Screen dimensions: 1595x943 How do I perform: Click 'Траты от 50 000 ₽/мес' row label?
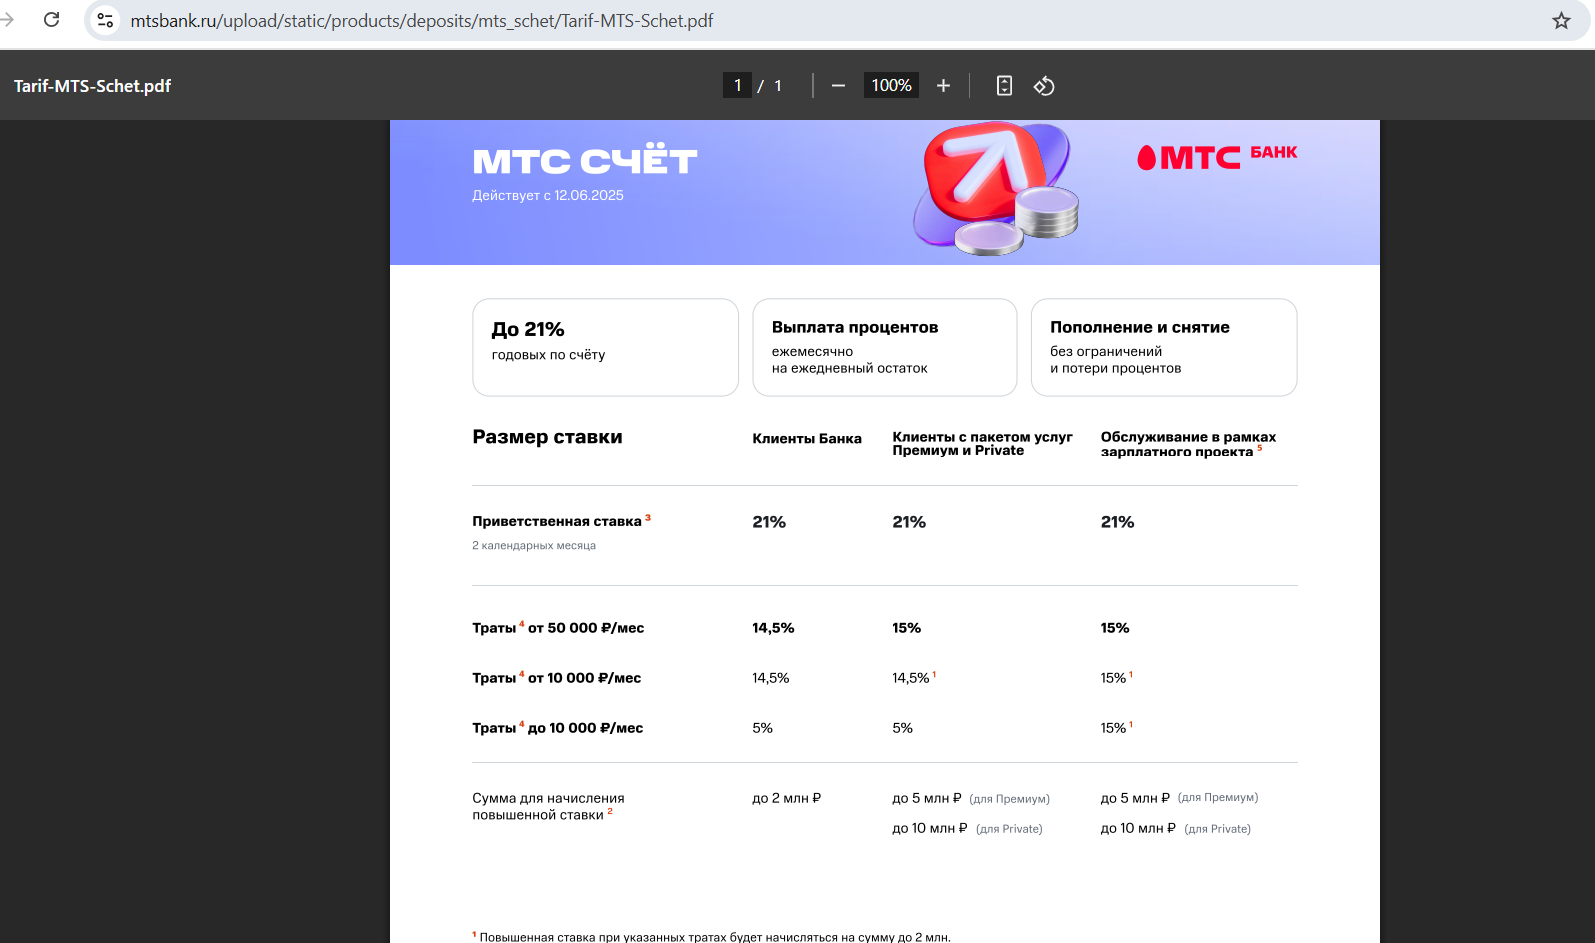(558, 628)
